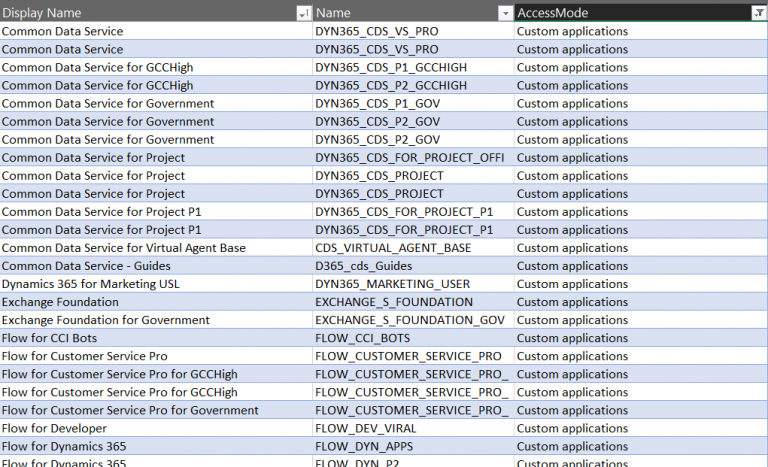
Task: Select the EXCHANGE_S_FOUNDATION_GOV cell
Action: [x=410, y=320]
